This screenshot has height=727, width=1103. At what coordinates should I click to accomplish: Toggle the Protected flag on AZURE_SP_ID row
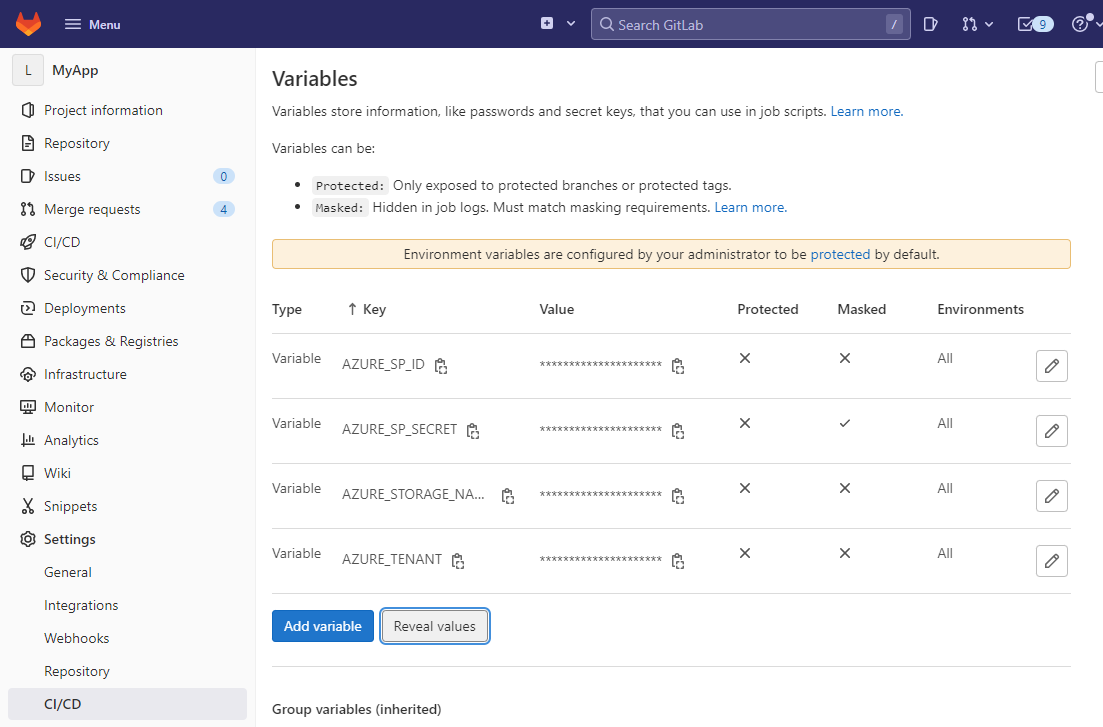pos(745,358)
